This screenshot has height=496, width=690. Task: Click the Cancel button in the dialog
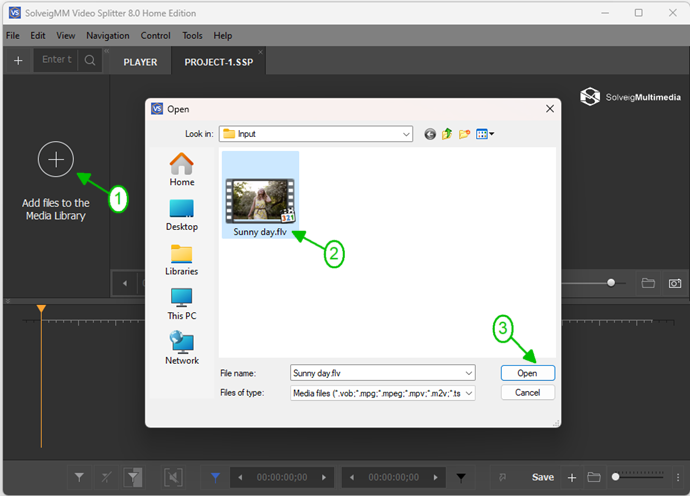[528, 393]
